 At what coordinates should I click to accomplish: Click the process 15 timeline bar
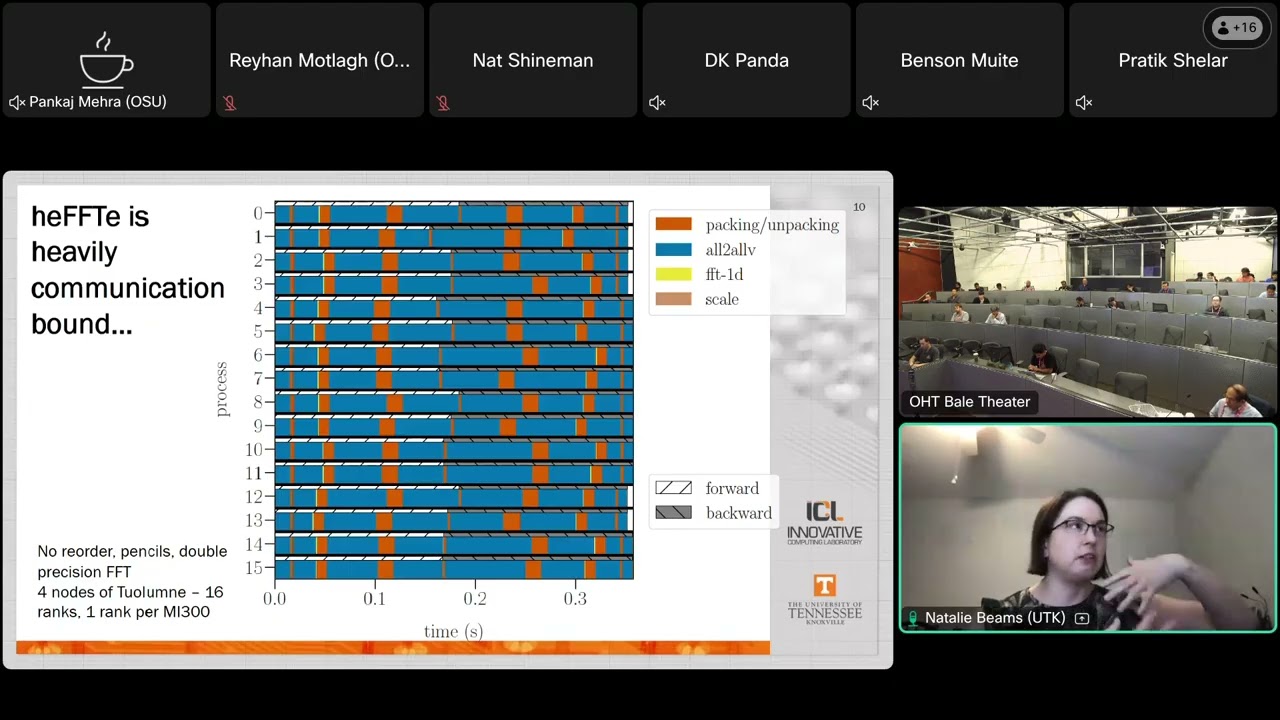[x=454, y=568]
